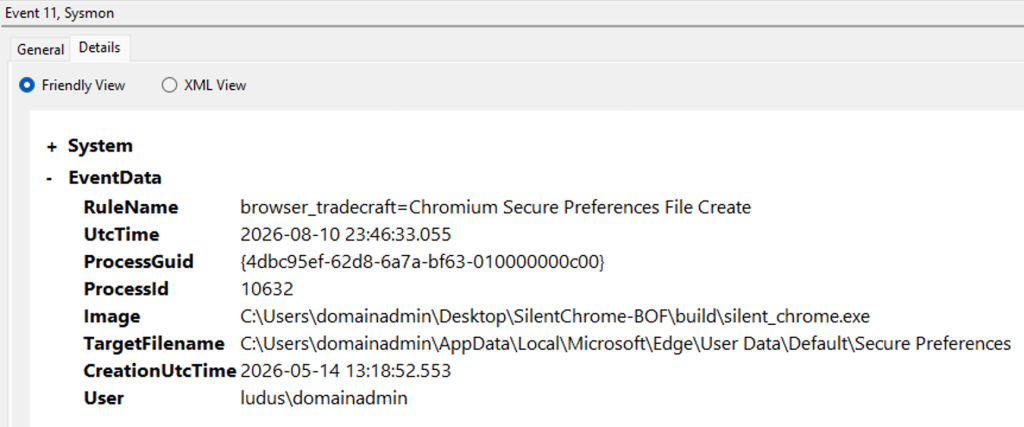The width and height of the screenshot is (1024, 427).
Task: Click the Image field label
Action: tap(112, 317)
